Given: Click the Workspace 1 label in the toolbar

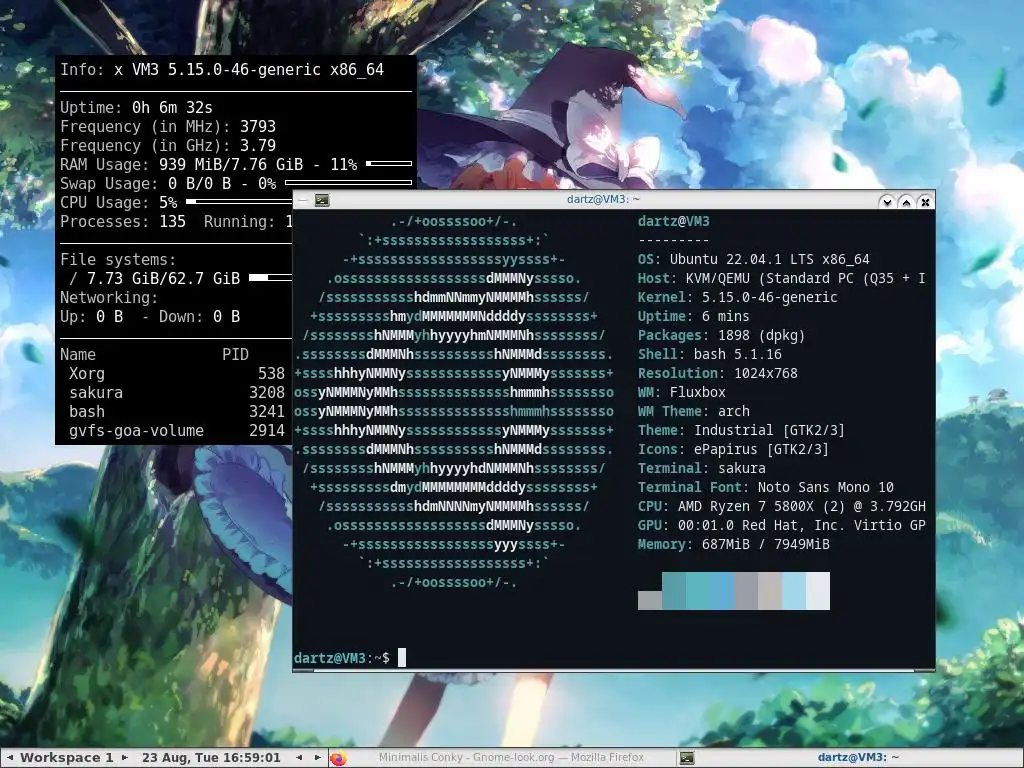Looking at the screenshot, I should 67,758.
